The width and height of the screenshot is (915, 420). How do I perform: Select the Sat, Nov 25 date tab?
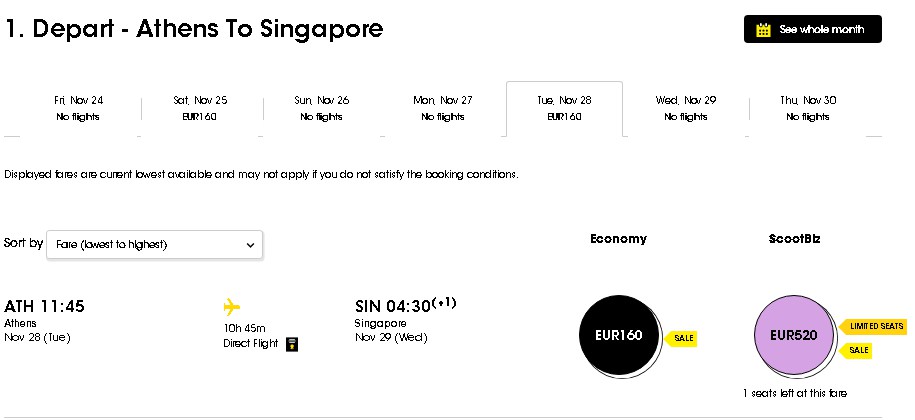[x=200, y=108]
